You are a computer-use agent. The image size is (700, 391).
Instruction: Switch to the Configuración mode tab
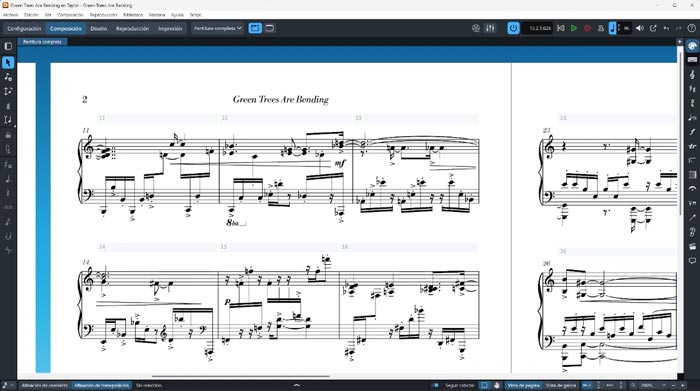click(24, 28)
